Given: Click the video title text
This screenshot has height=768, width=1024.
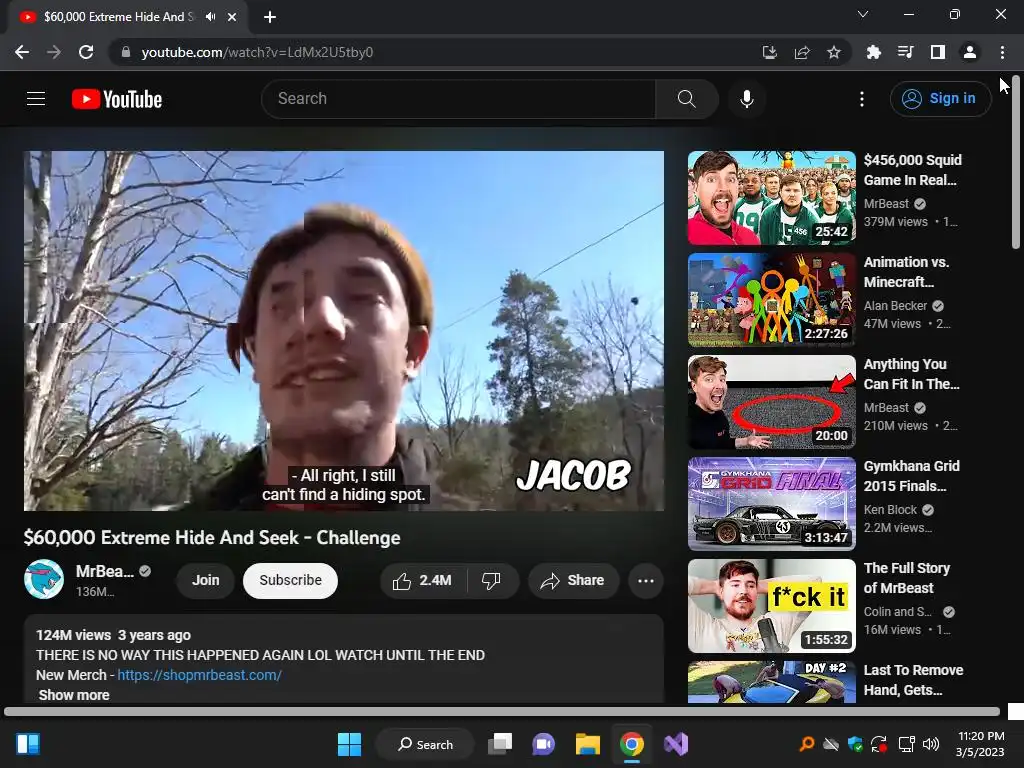Looking at the screenshot, I should click(x=212, y=537).
